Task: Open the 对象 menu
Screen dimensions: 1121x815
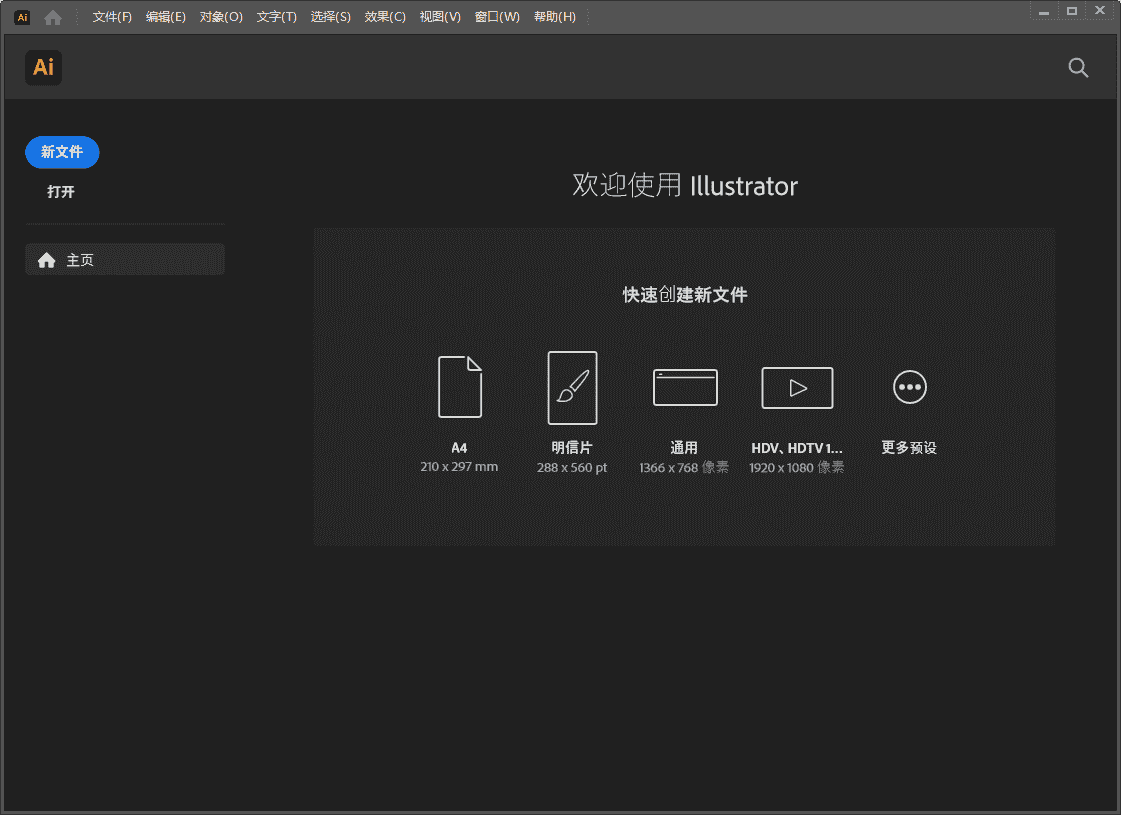Action: coord(220,16)
